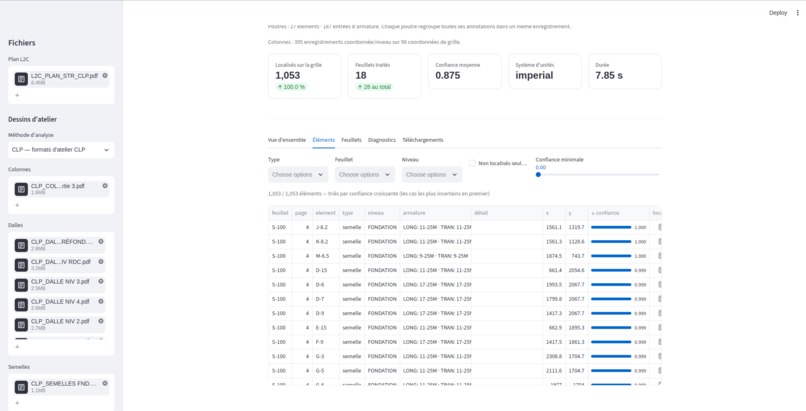Screen dimensions: 806x411
Task: Open the Méthode d'analyse dropdown
Action: (x=61, y=150)
